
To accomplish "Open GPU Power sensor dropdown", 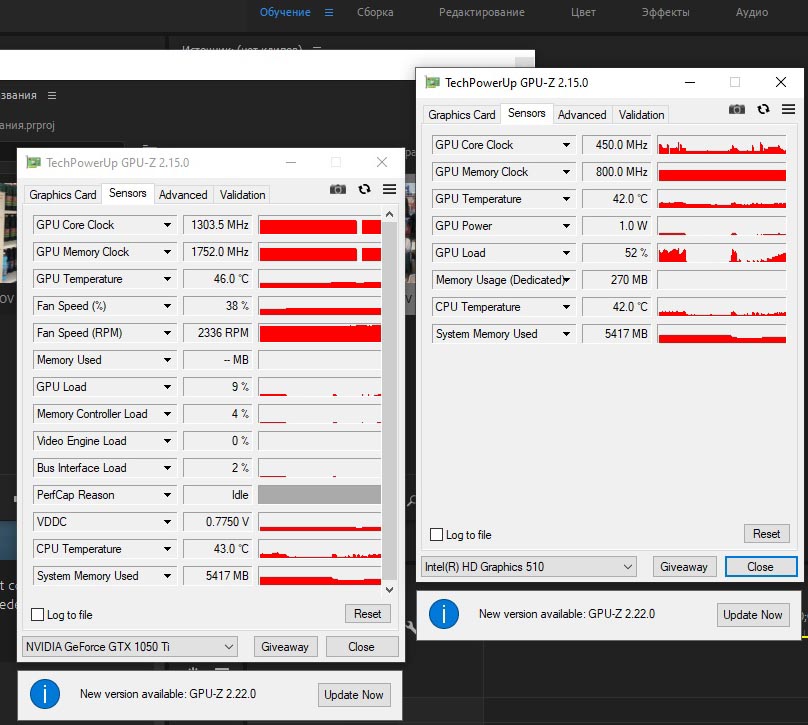I will [x=566, y=226].
